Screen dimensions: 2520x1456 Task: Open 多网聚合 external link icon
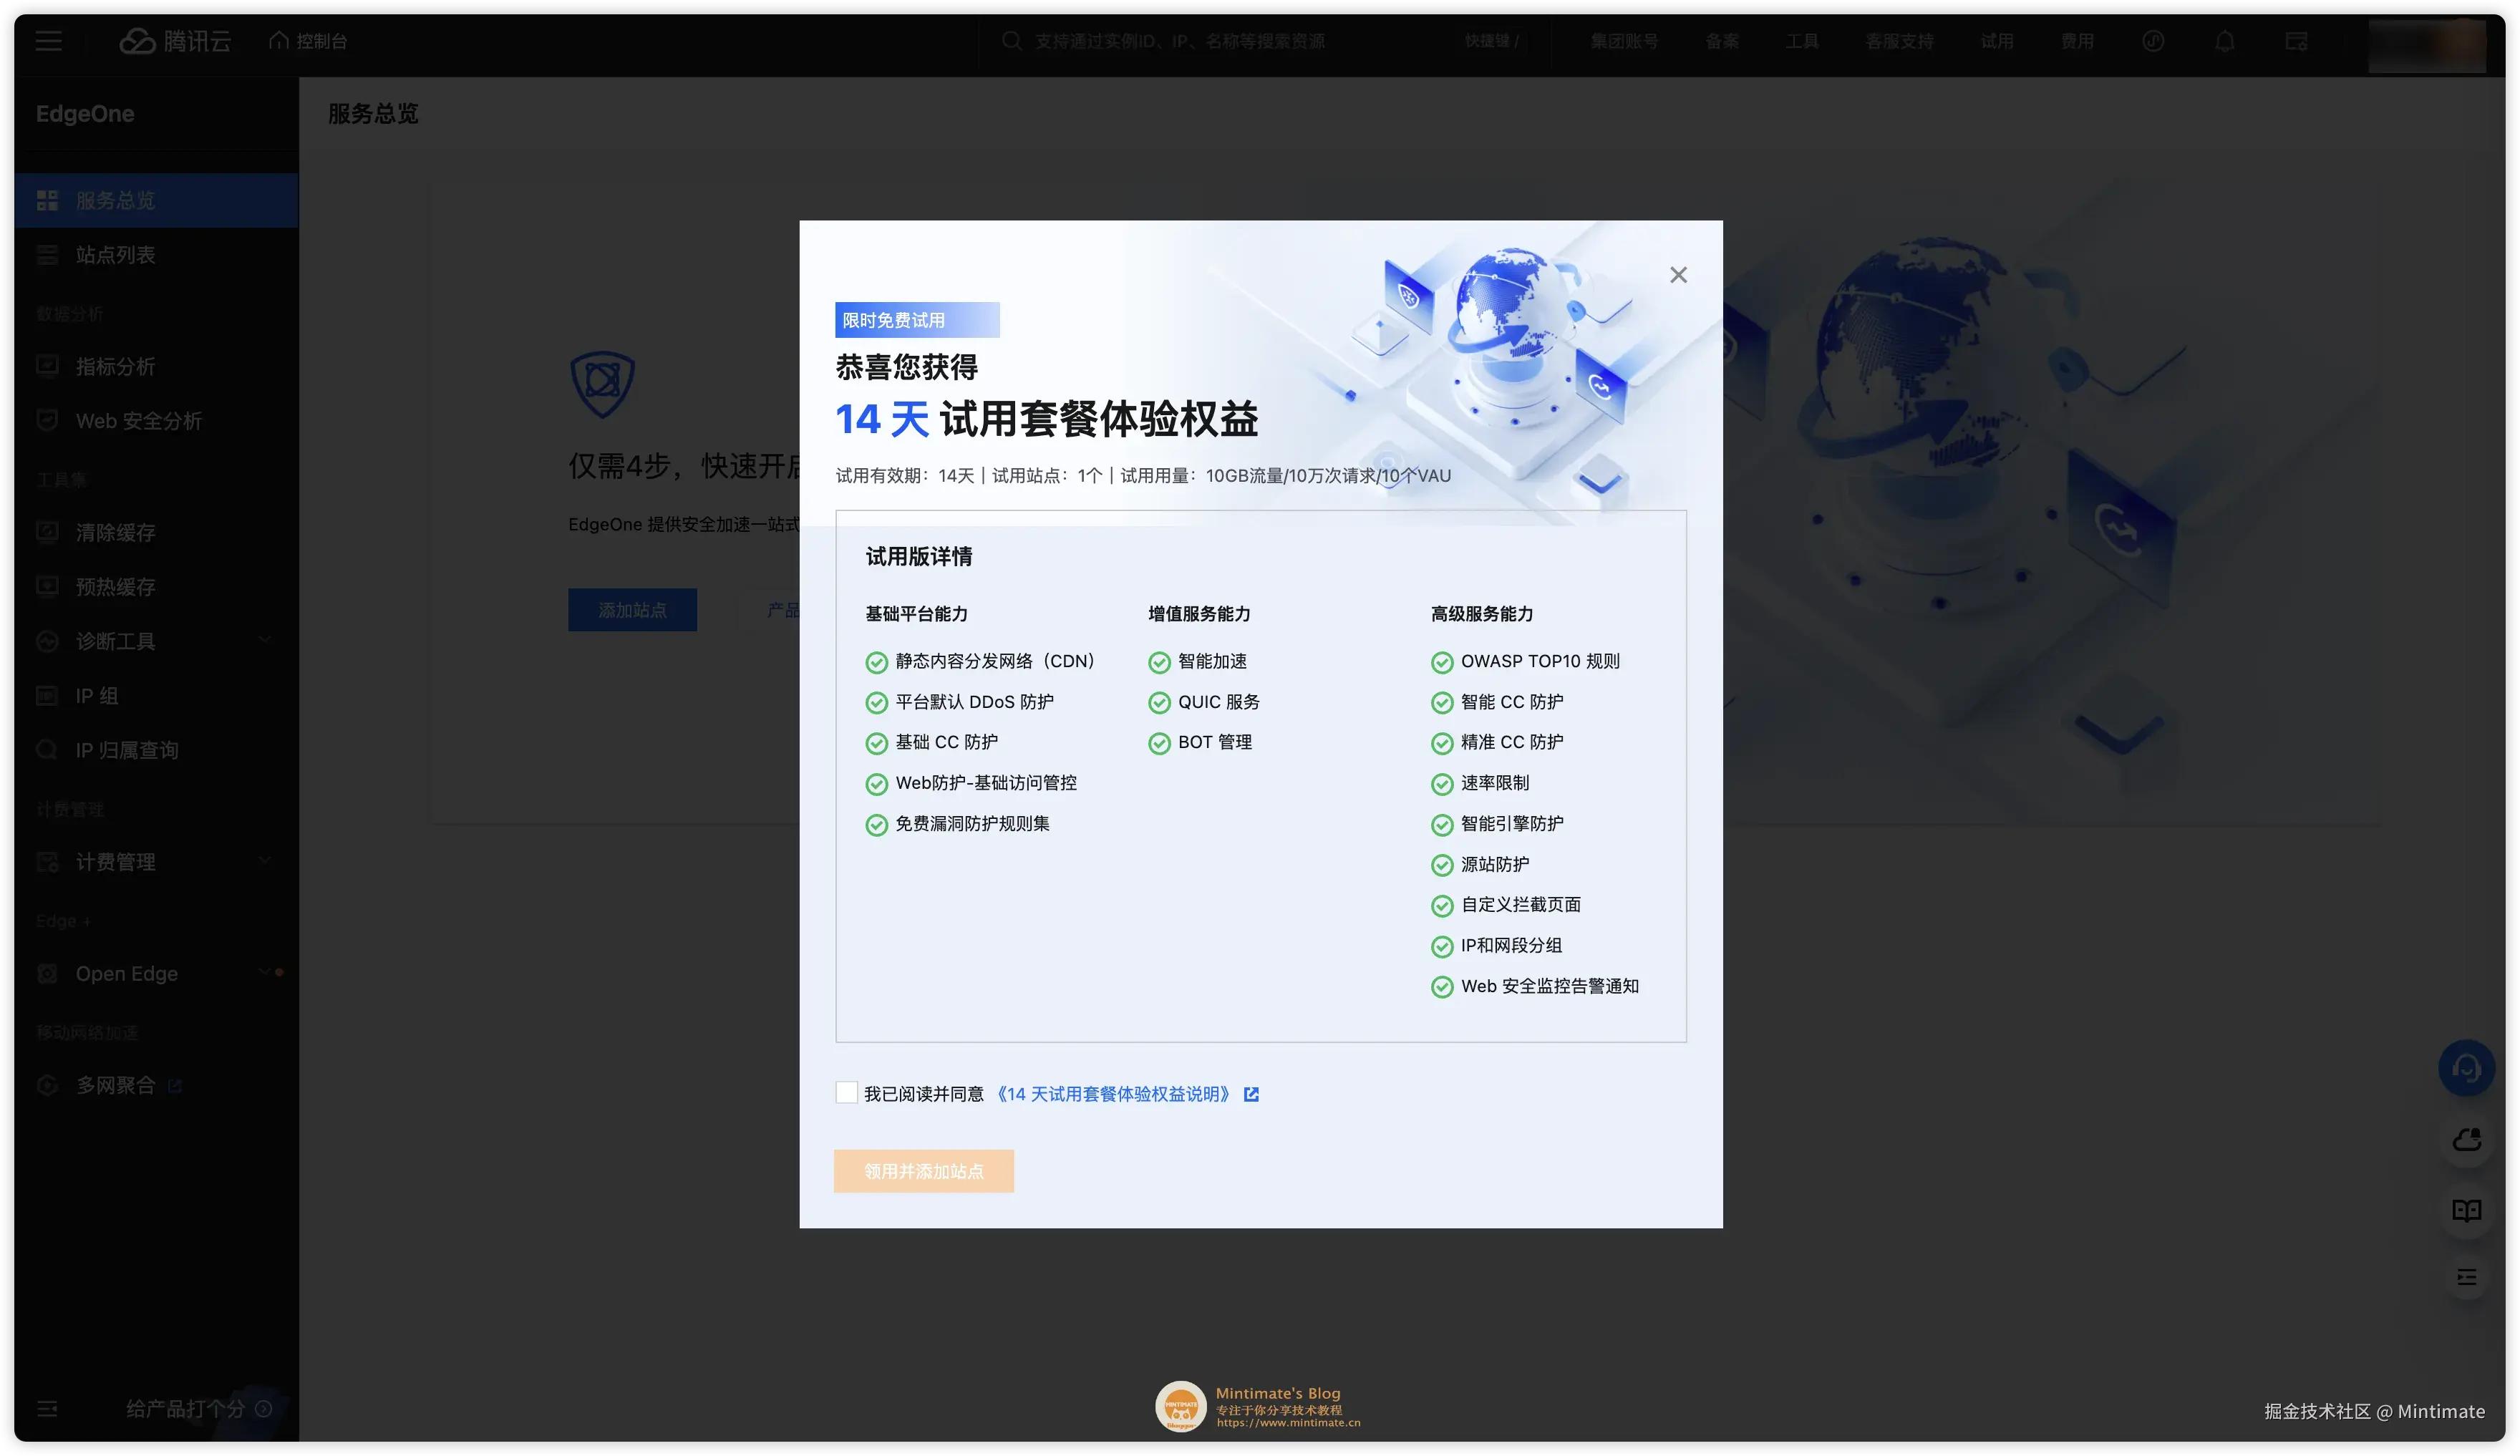(x=175, y=1085)
